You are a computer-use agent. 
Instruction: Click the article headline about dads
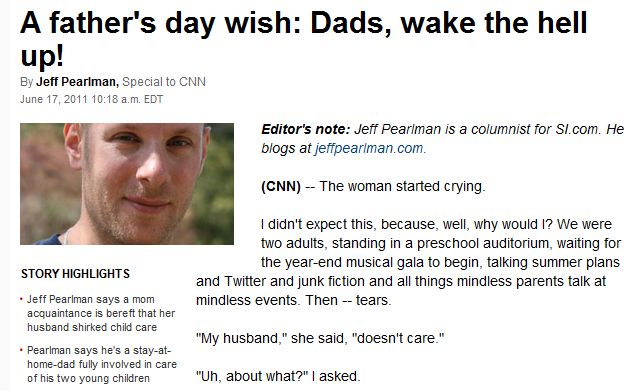(x=304, y=39)
